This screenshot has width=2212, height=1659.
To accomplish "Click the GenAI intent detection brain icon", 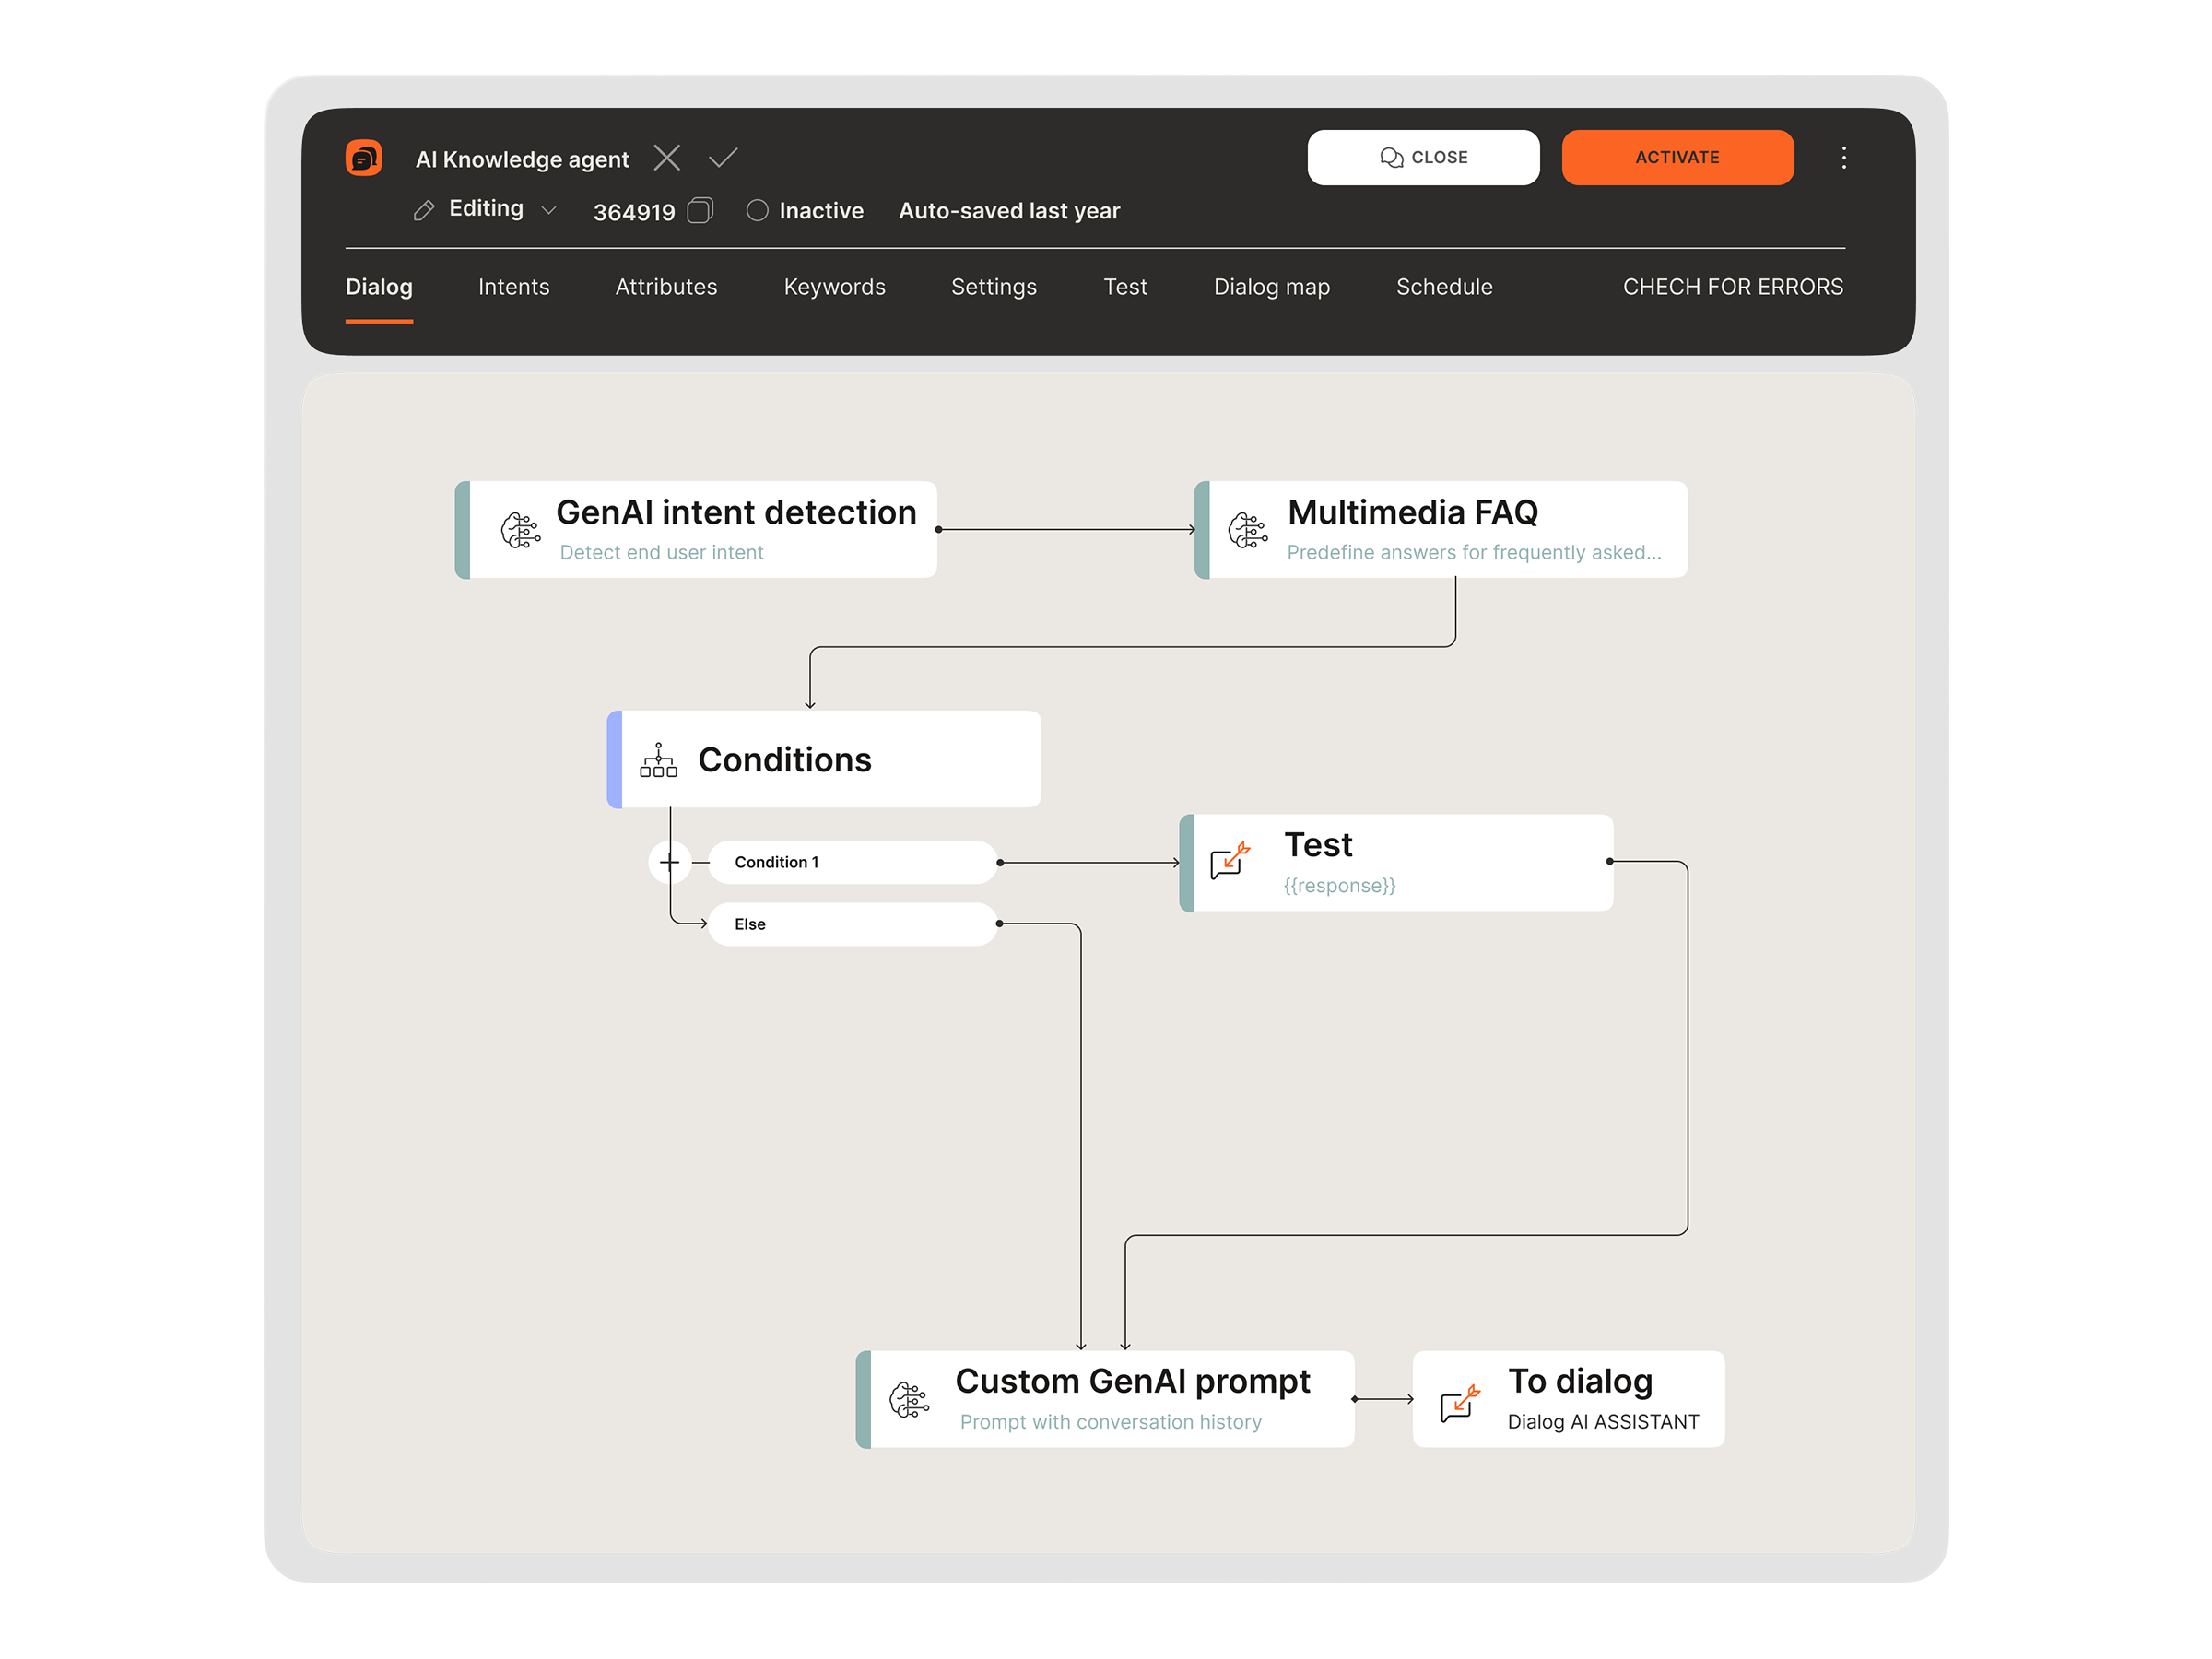I will [x=520, y=530].
